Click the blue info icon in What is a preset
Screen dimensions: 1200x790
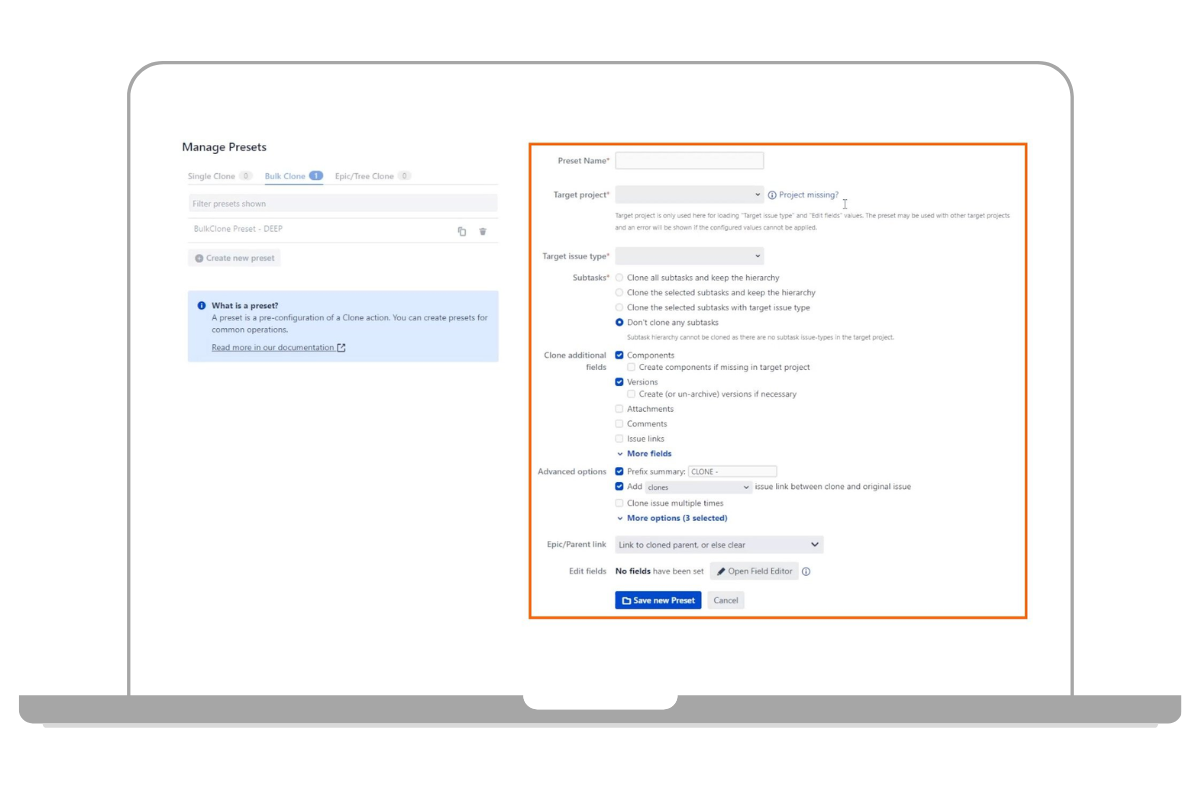click(202, 306)
